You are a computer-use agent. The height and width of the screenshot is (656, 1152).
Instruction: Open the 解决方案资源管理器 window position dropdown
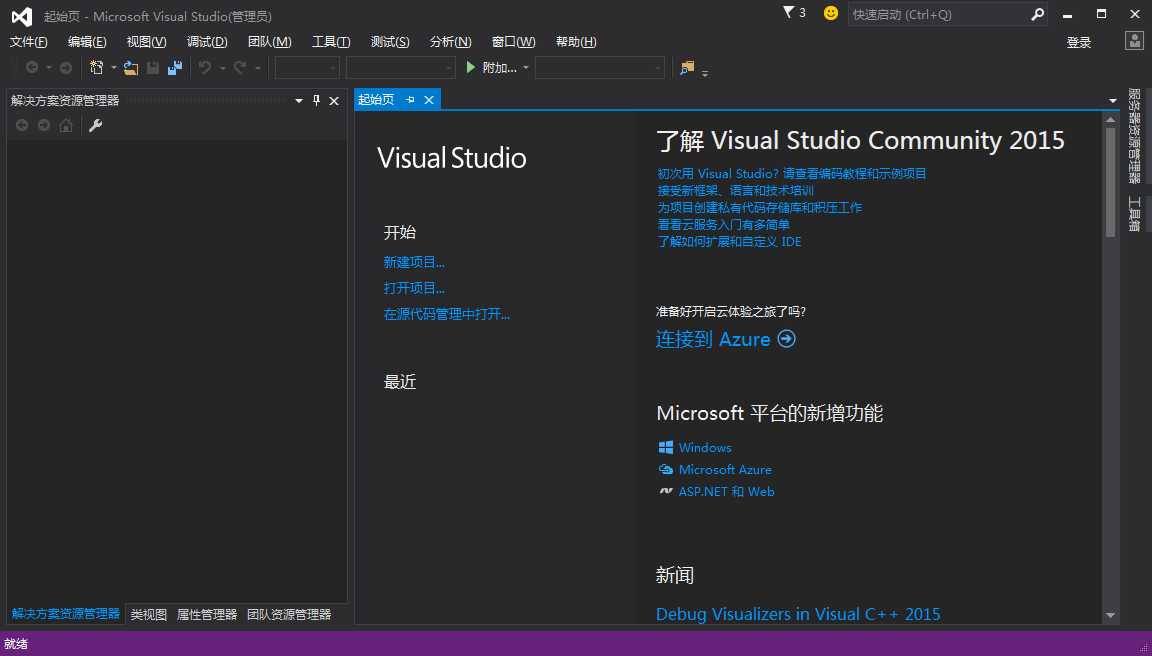pyautogui.click(x=299, y=100)
